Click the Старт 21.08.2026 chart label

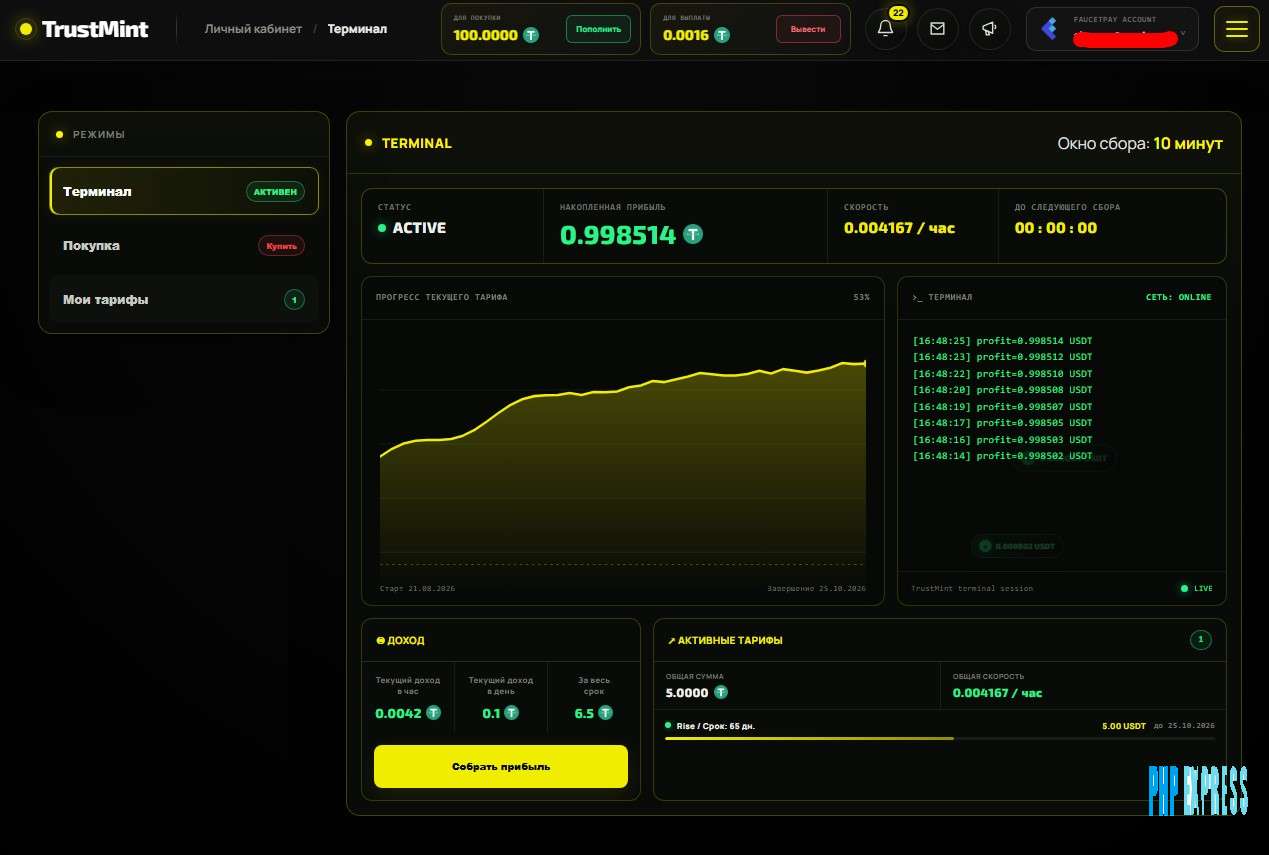(417, 588)
